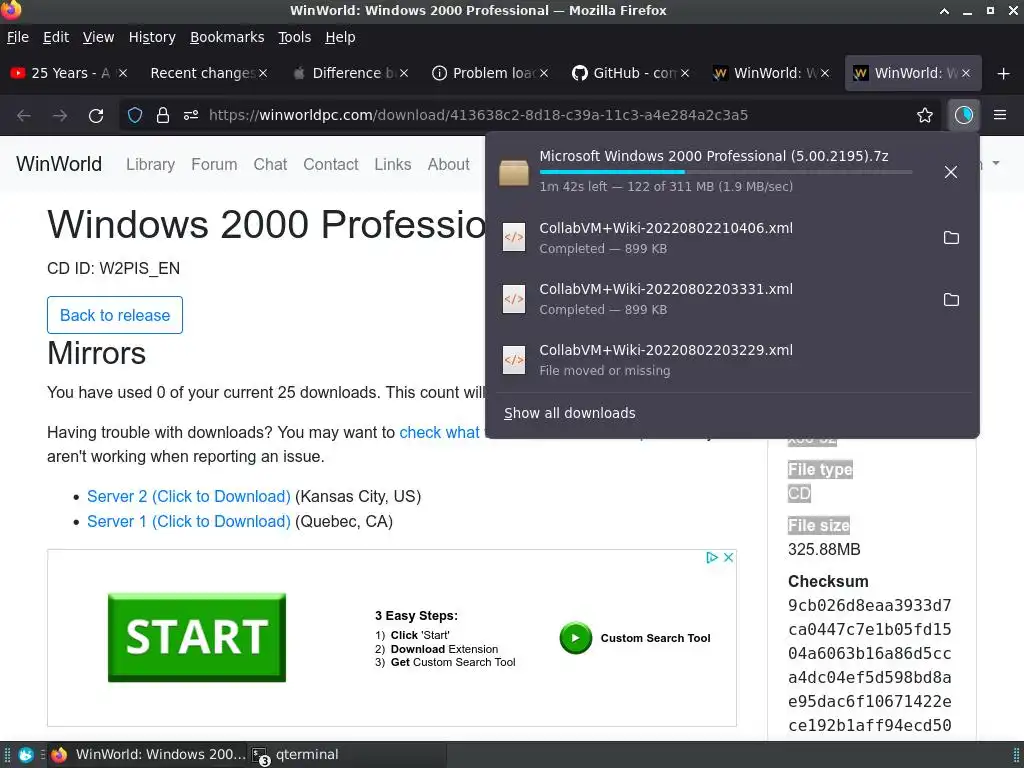
Task: Click the 7z archive download file icon
Action: pyautogui.click(x=514, y=172)
